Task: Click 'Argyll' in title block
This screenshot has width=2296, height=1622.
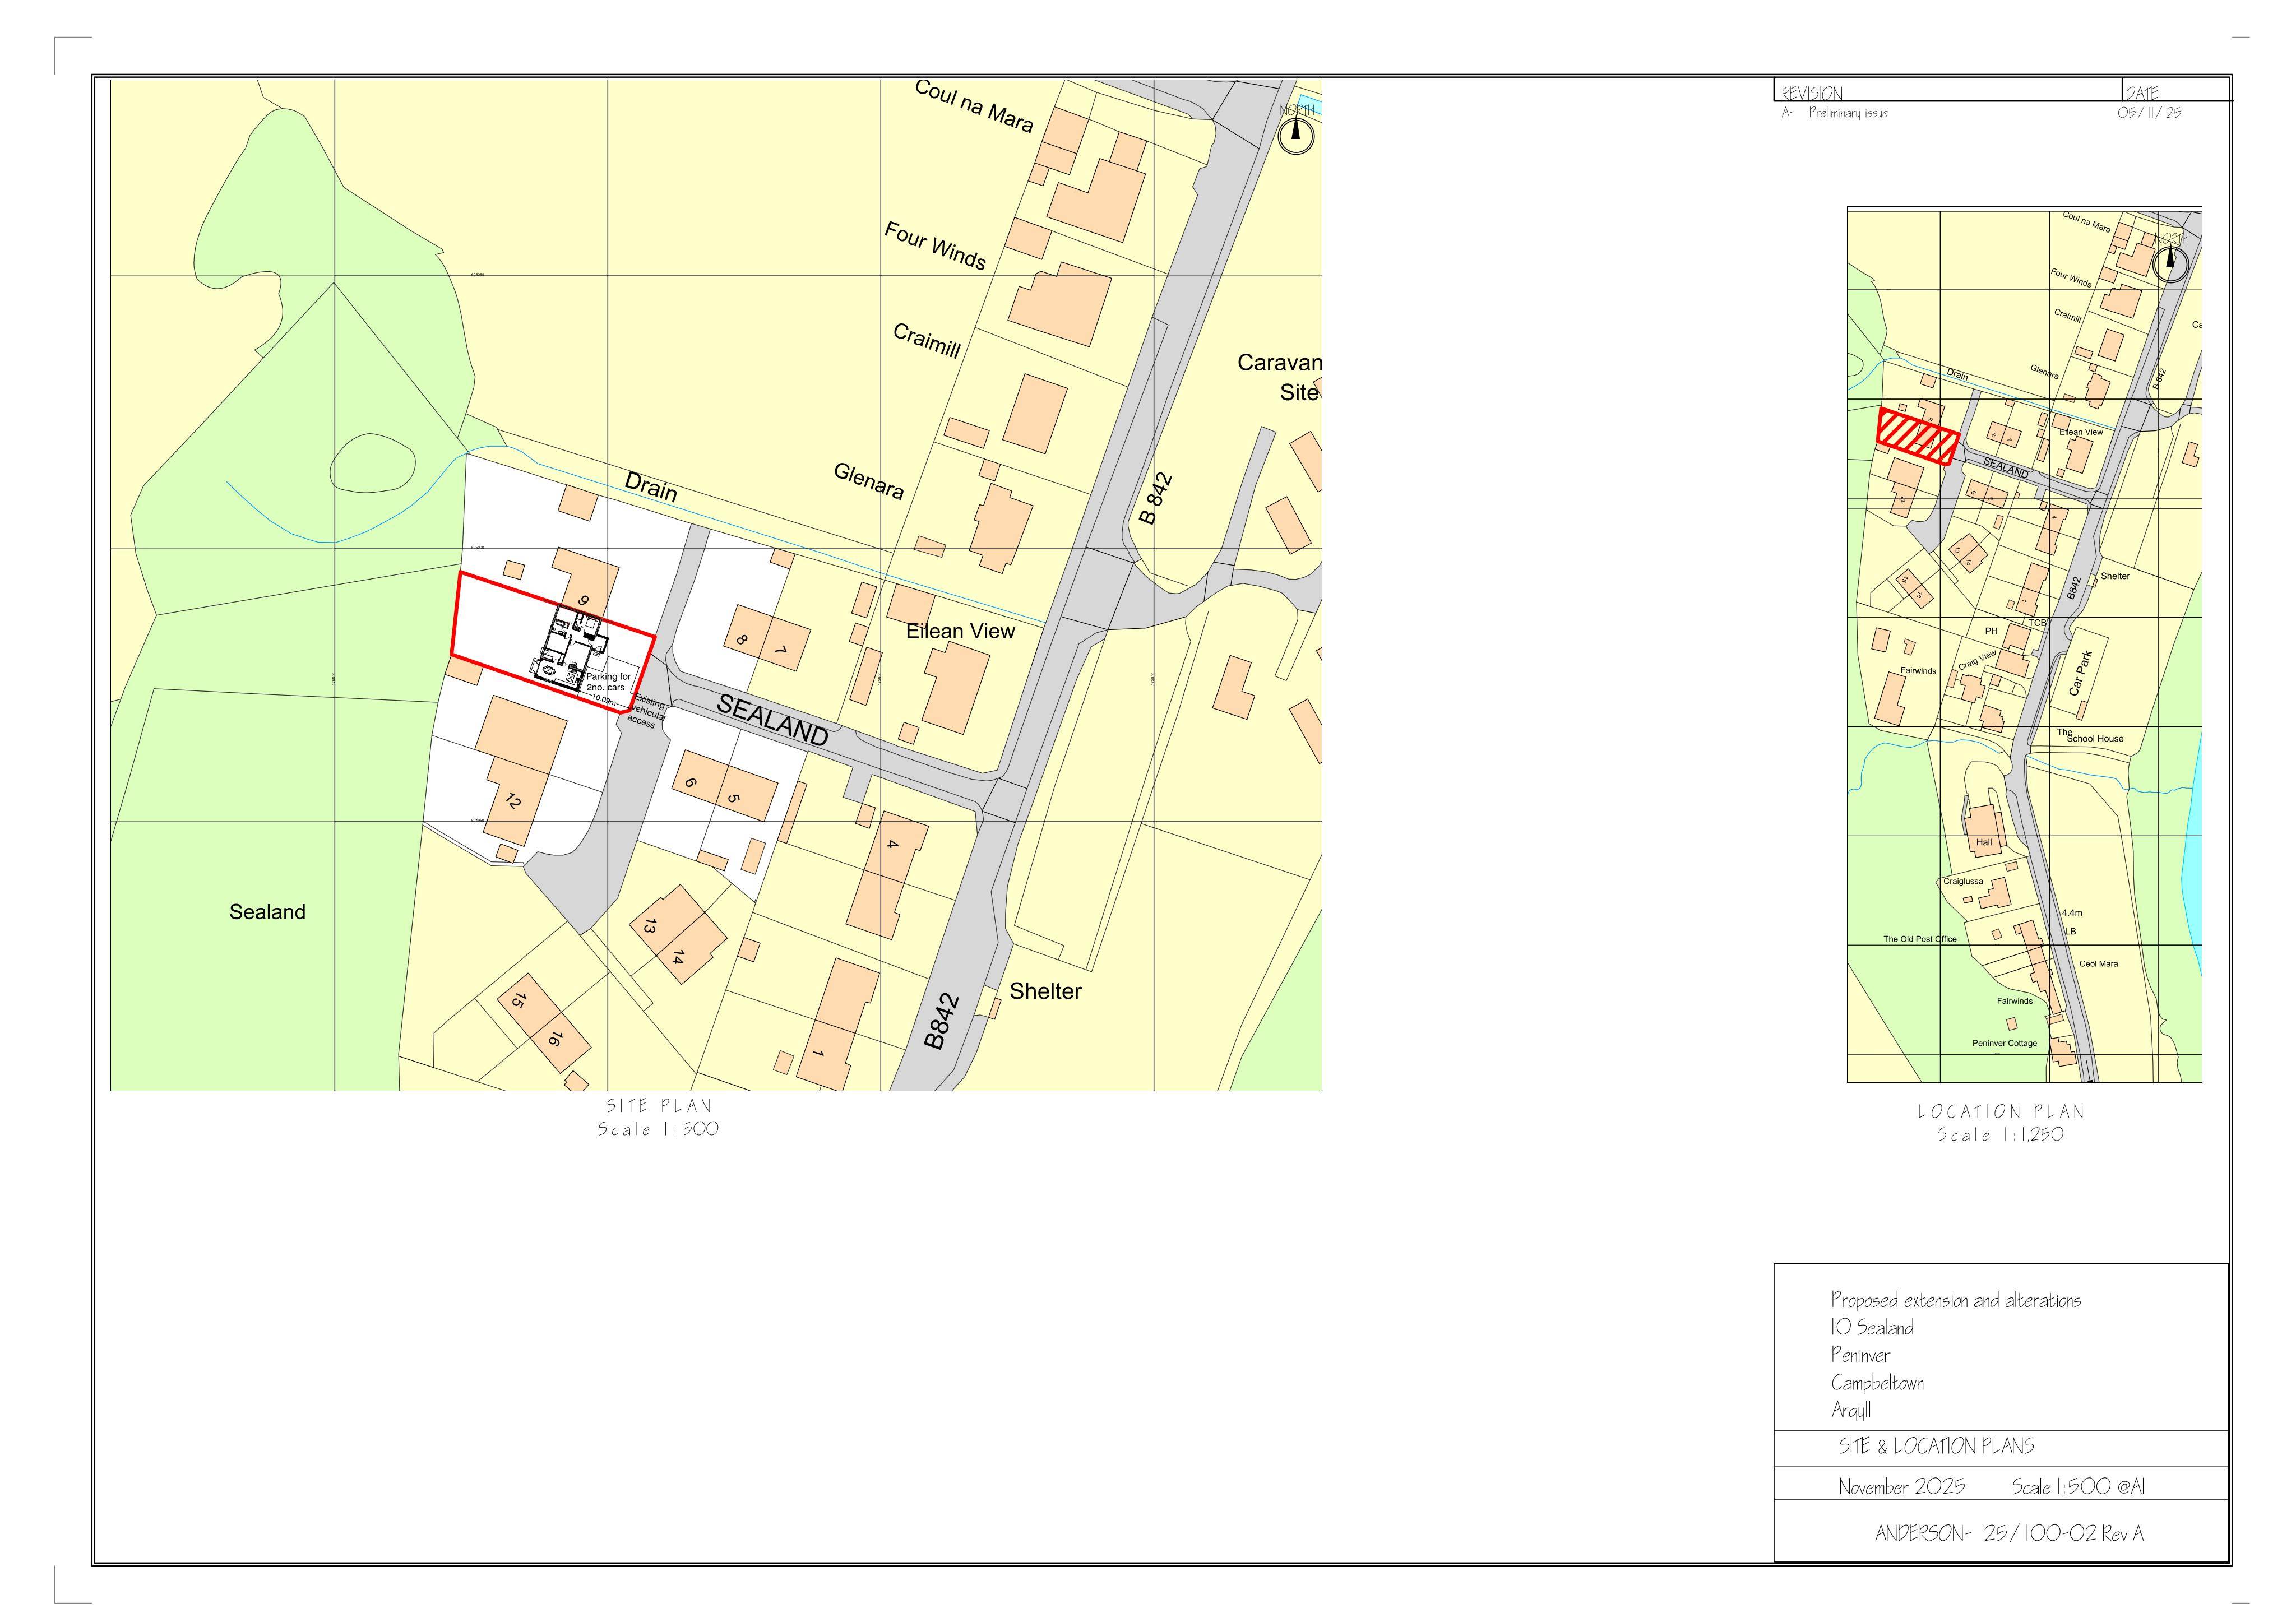Action: pos(1851,1410)
